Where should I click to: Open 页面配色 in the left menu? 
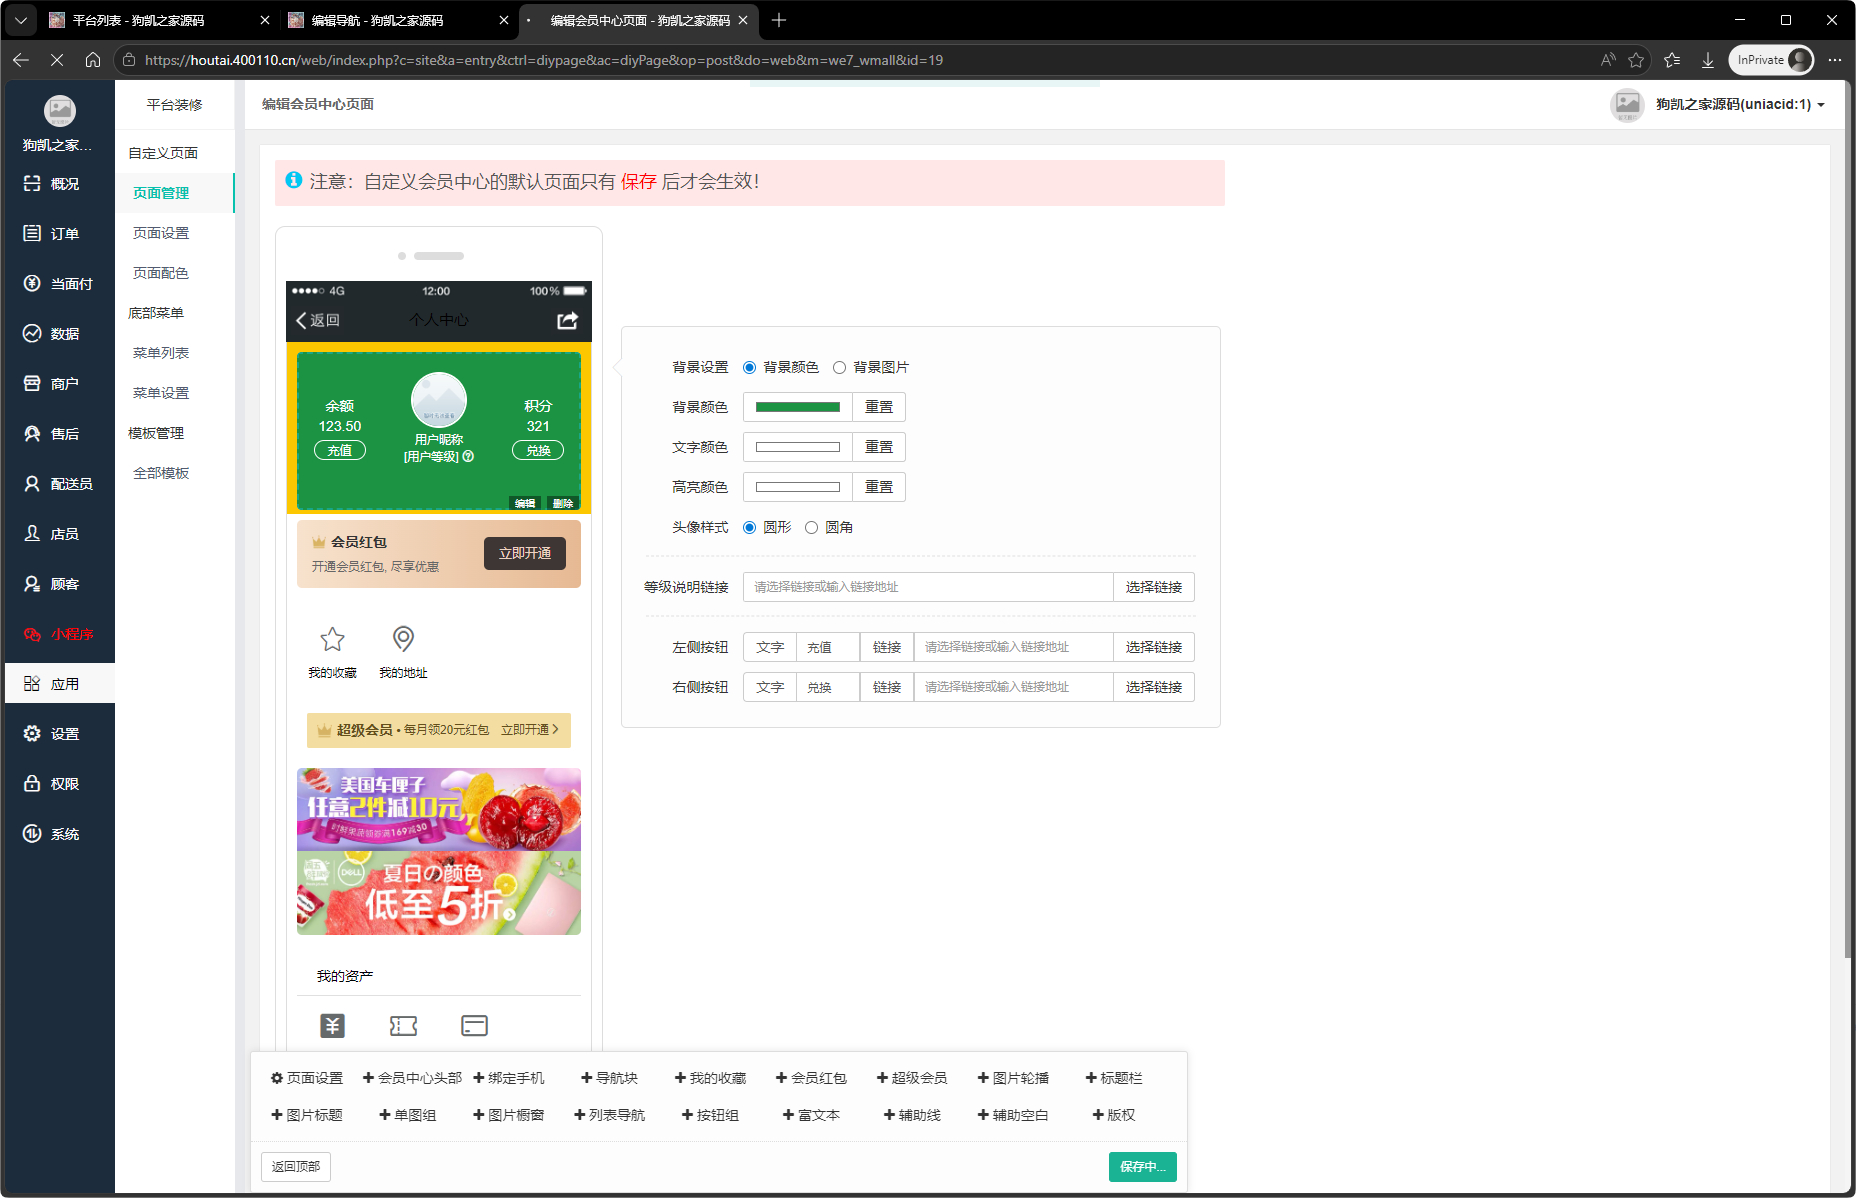(x=160, y=272)
